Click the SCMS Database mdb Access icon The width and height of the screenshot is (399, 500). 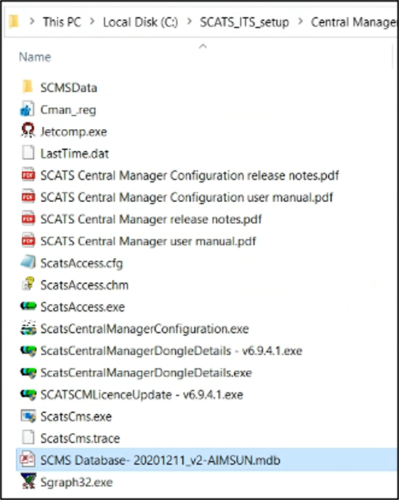click(27, 460)
